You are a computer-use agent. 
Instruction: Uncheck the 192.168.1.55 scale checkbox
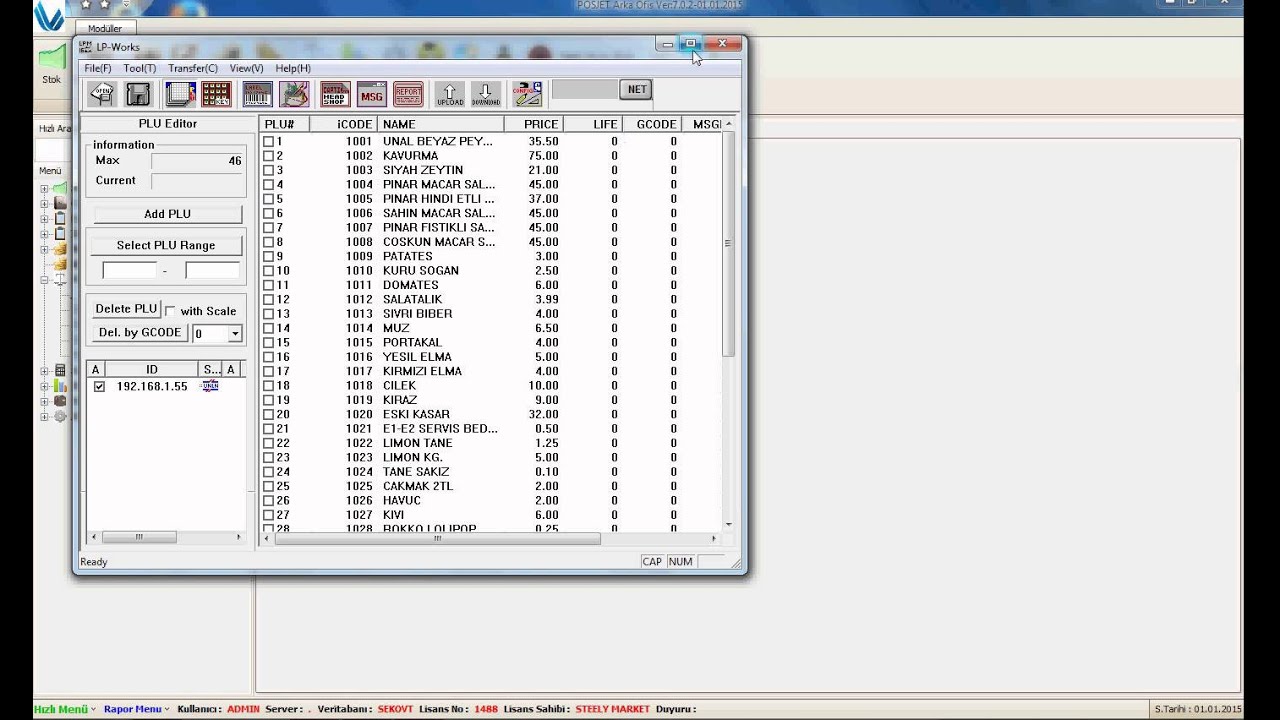pos(99,386)
